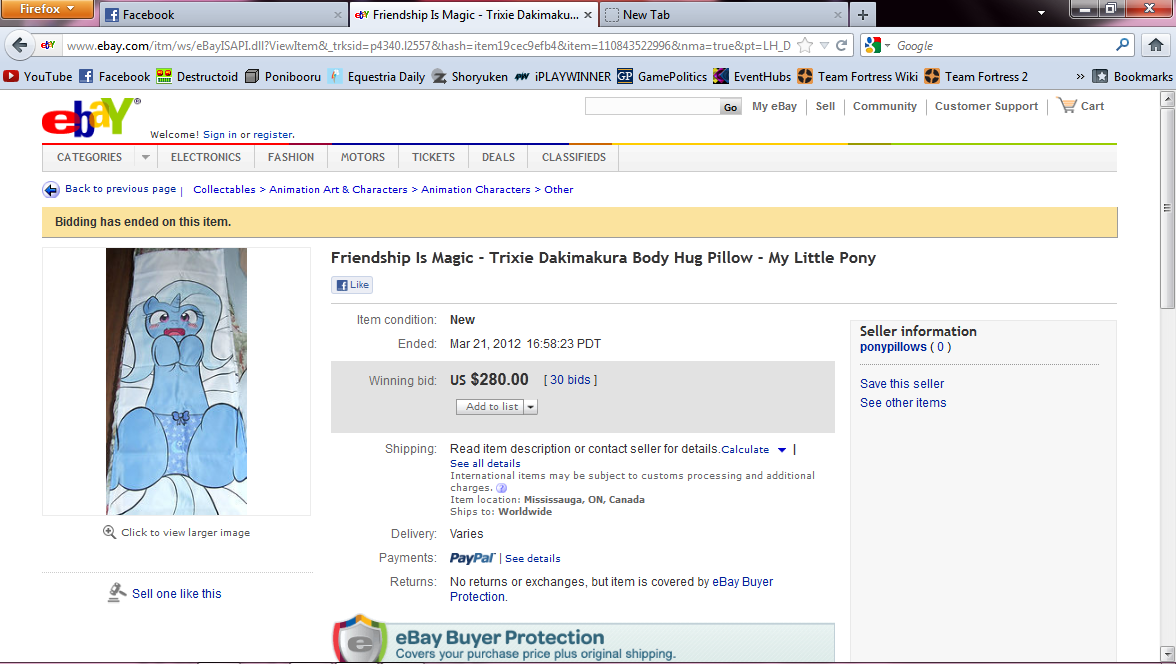The height and width of the screenshot is (664, 1176).
Task: Click the shipping help question mark icon
Action: pos(502,488)
